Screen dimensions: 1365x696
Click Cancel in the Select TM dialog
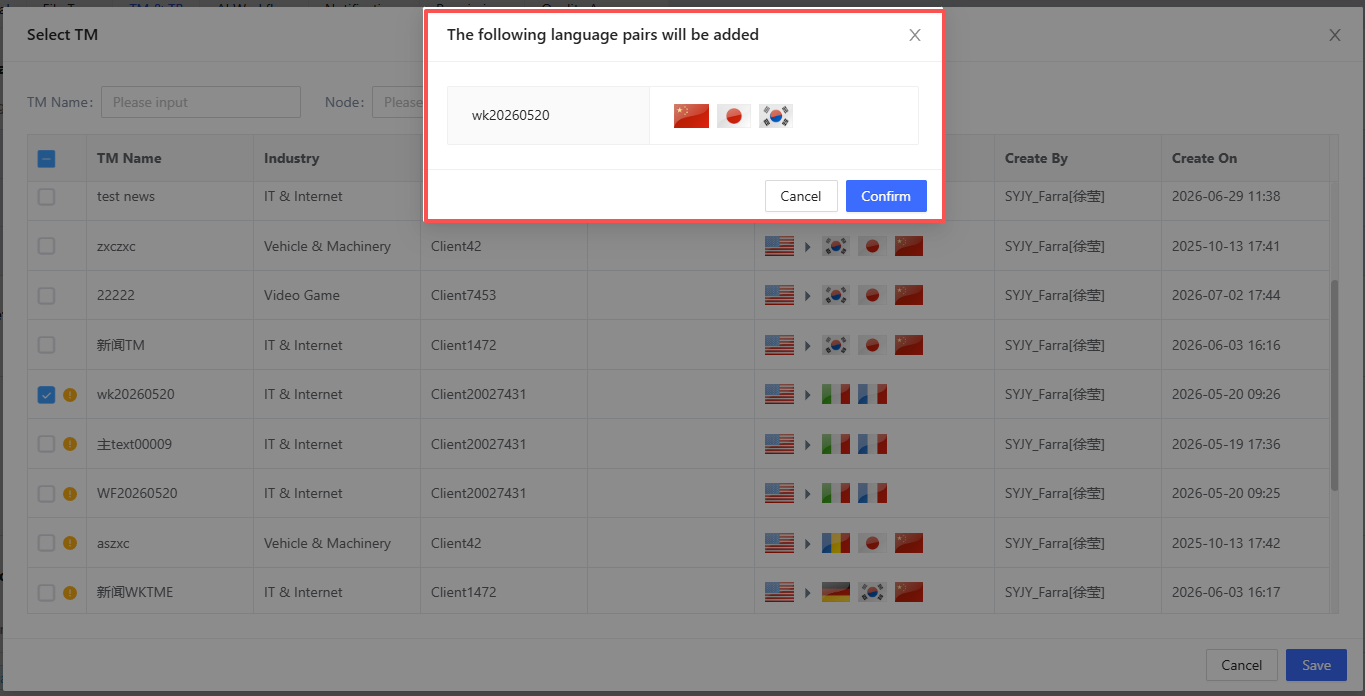(x=1242, y=665)
